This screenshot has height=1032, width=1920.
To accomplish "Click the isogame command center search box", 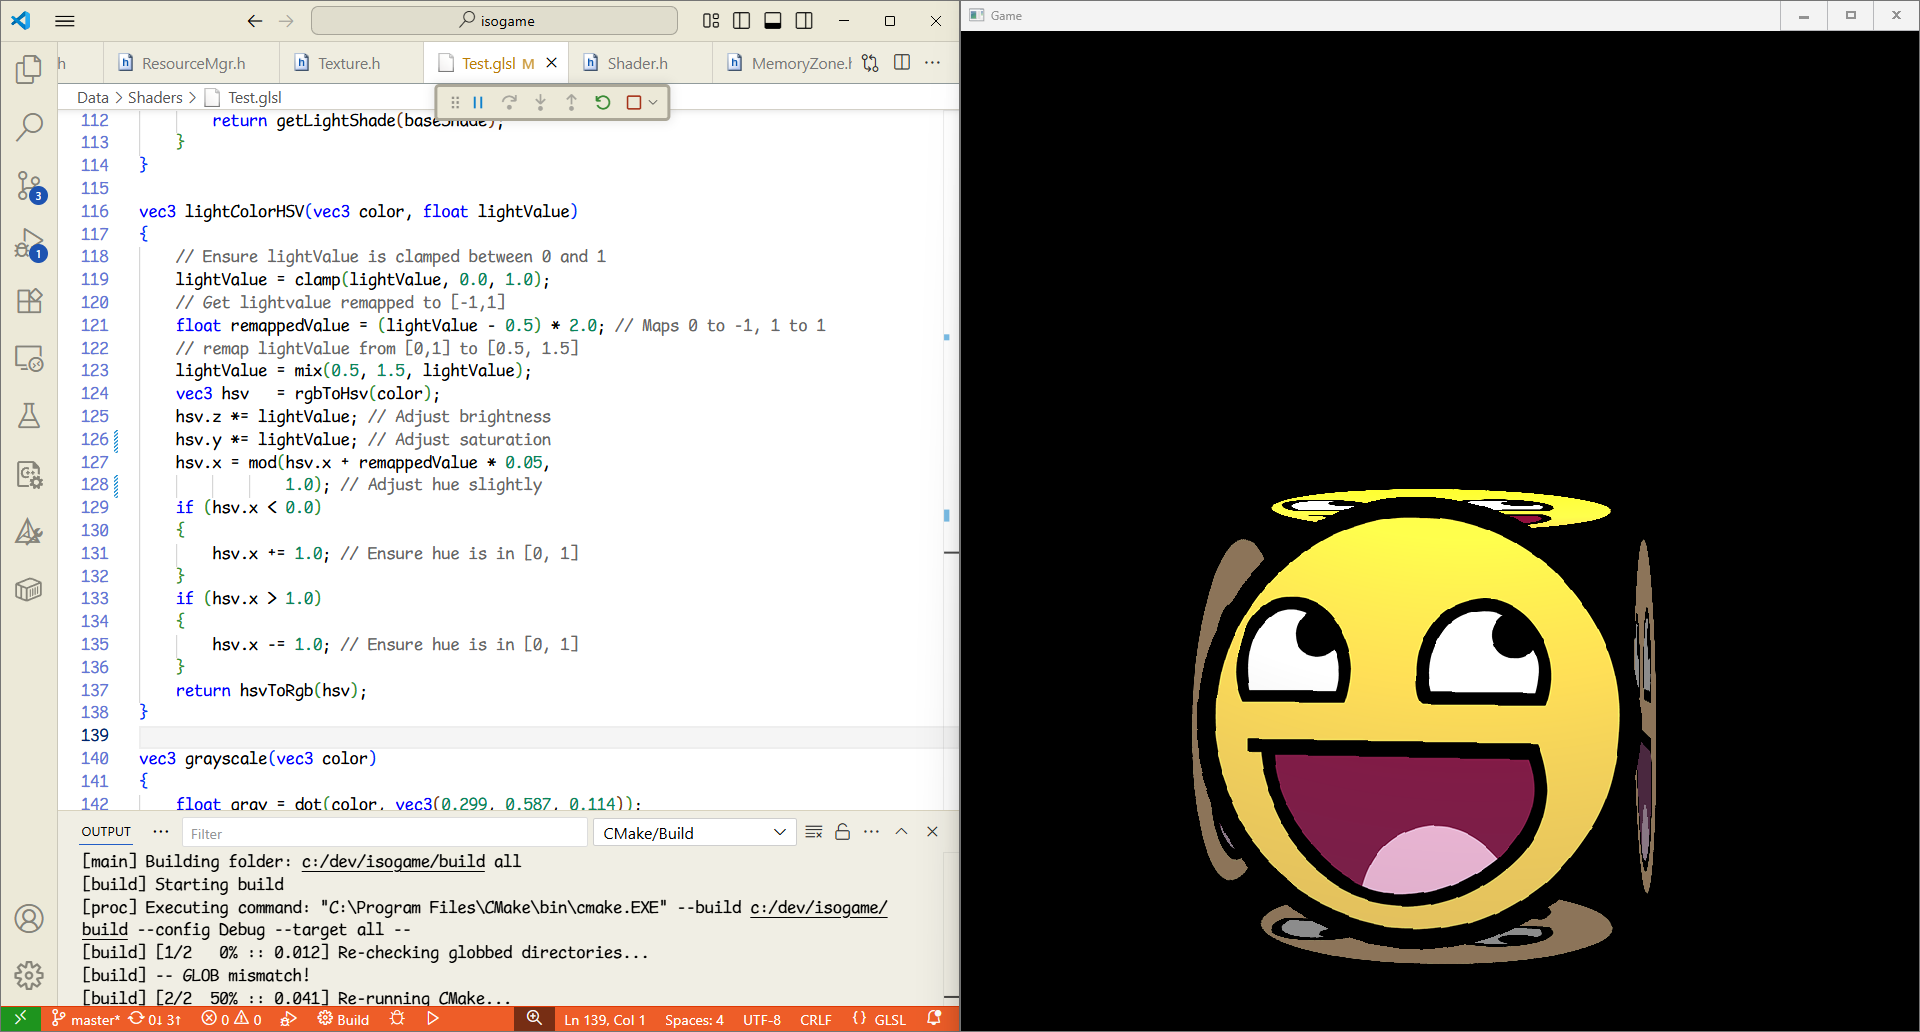I will coord(495,21).
